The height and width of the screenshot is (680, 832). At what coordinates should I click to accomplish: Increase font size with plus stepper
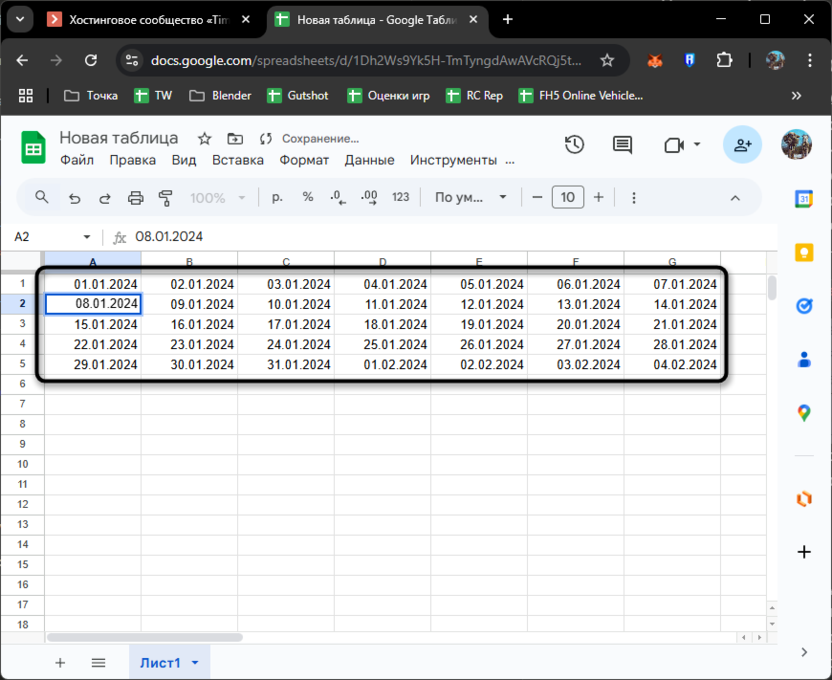point(599,198)
